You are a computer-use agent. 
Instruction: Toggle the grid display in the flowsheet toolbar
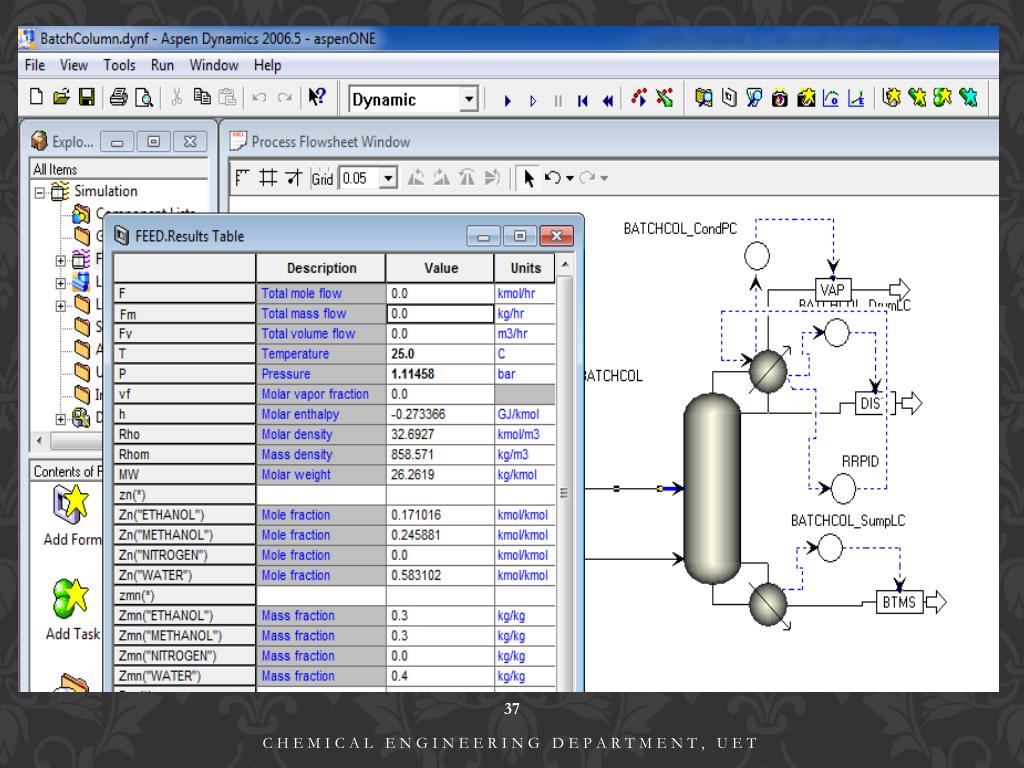click(268, 178)
